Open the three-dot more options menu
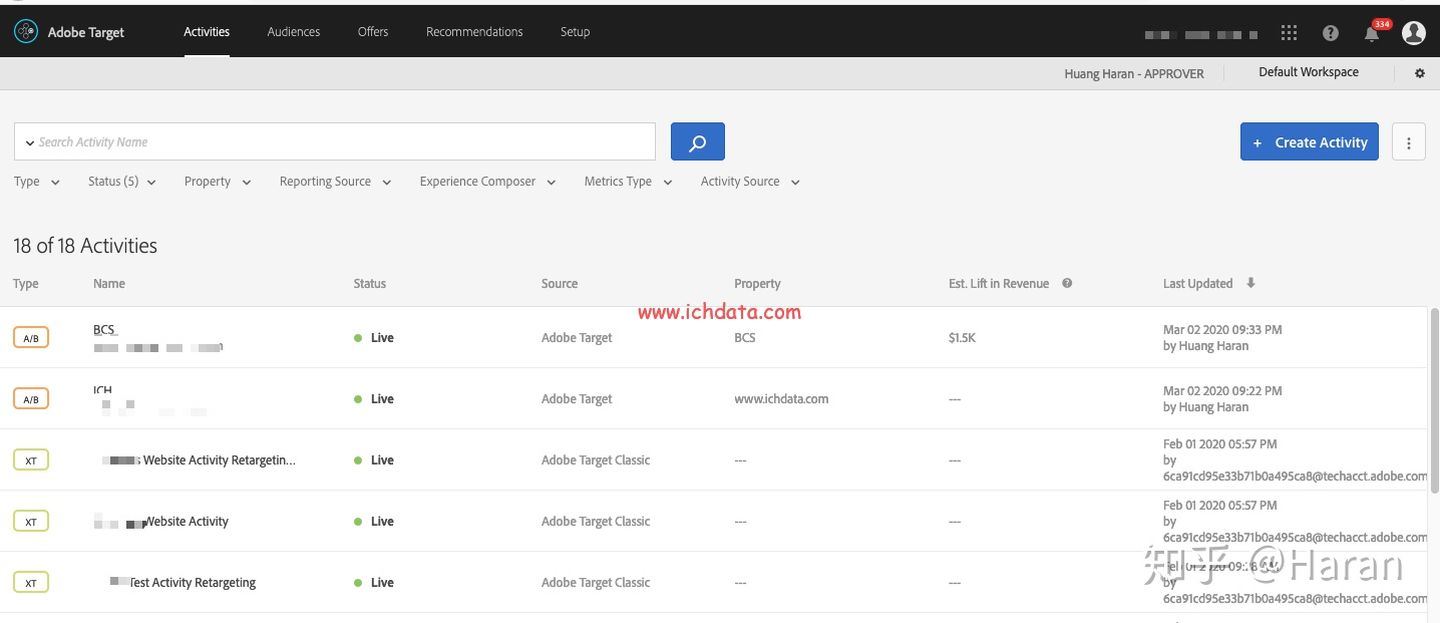Viewport: 1440px width, 623px height. pyautogui.click(x=1408, y=142)
